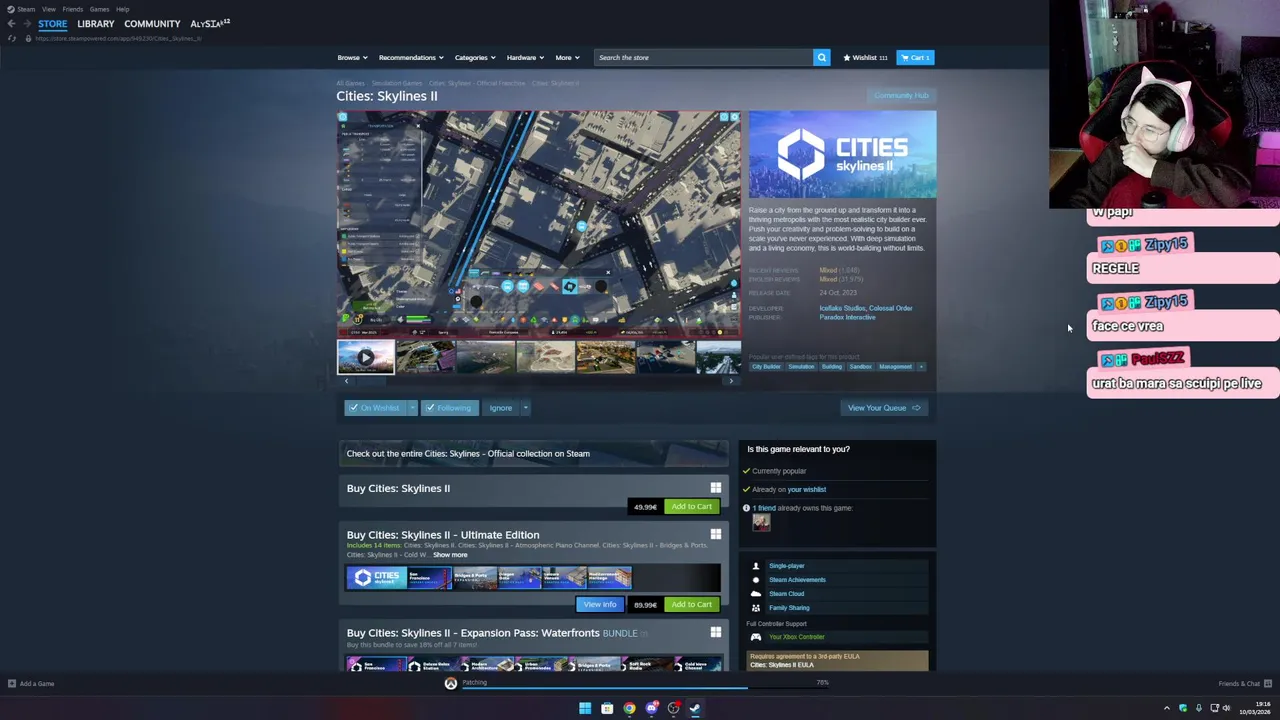Open the entire Cities: Skylines collection banner
Image resolution: width=1280 pixels, height=720 pixels.
click(x=534, y=454)
